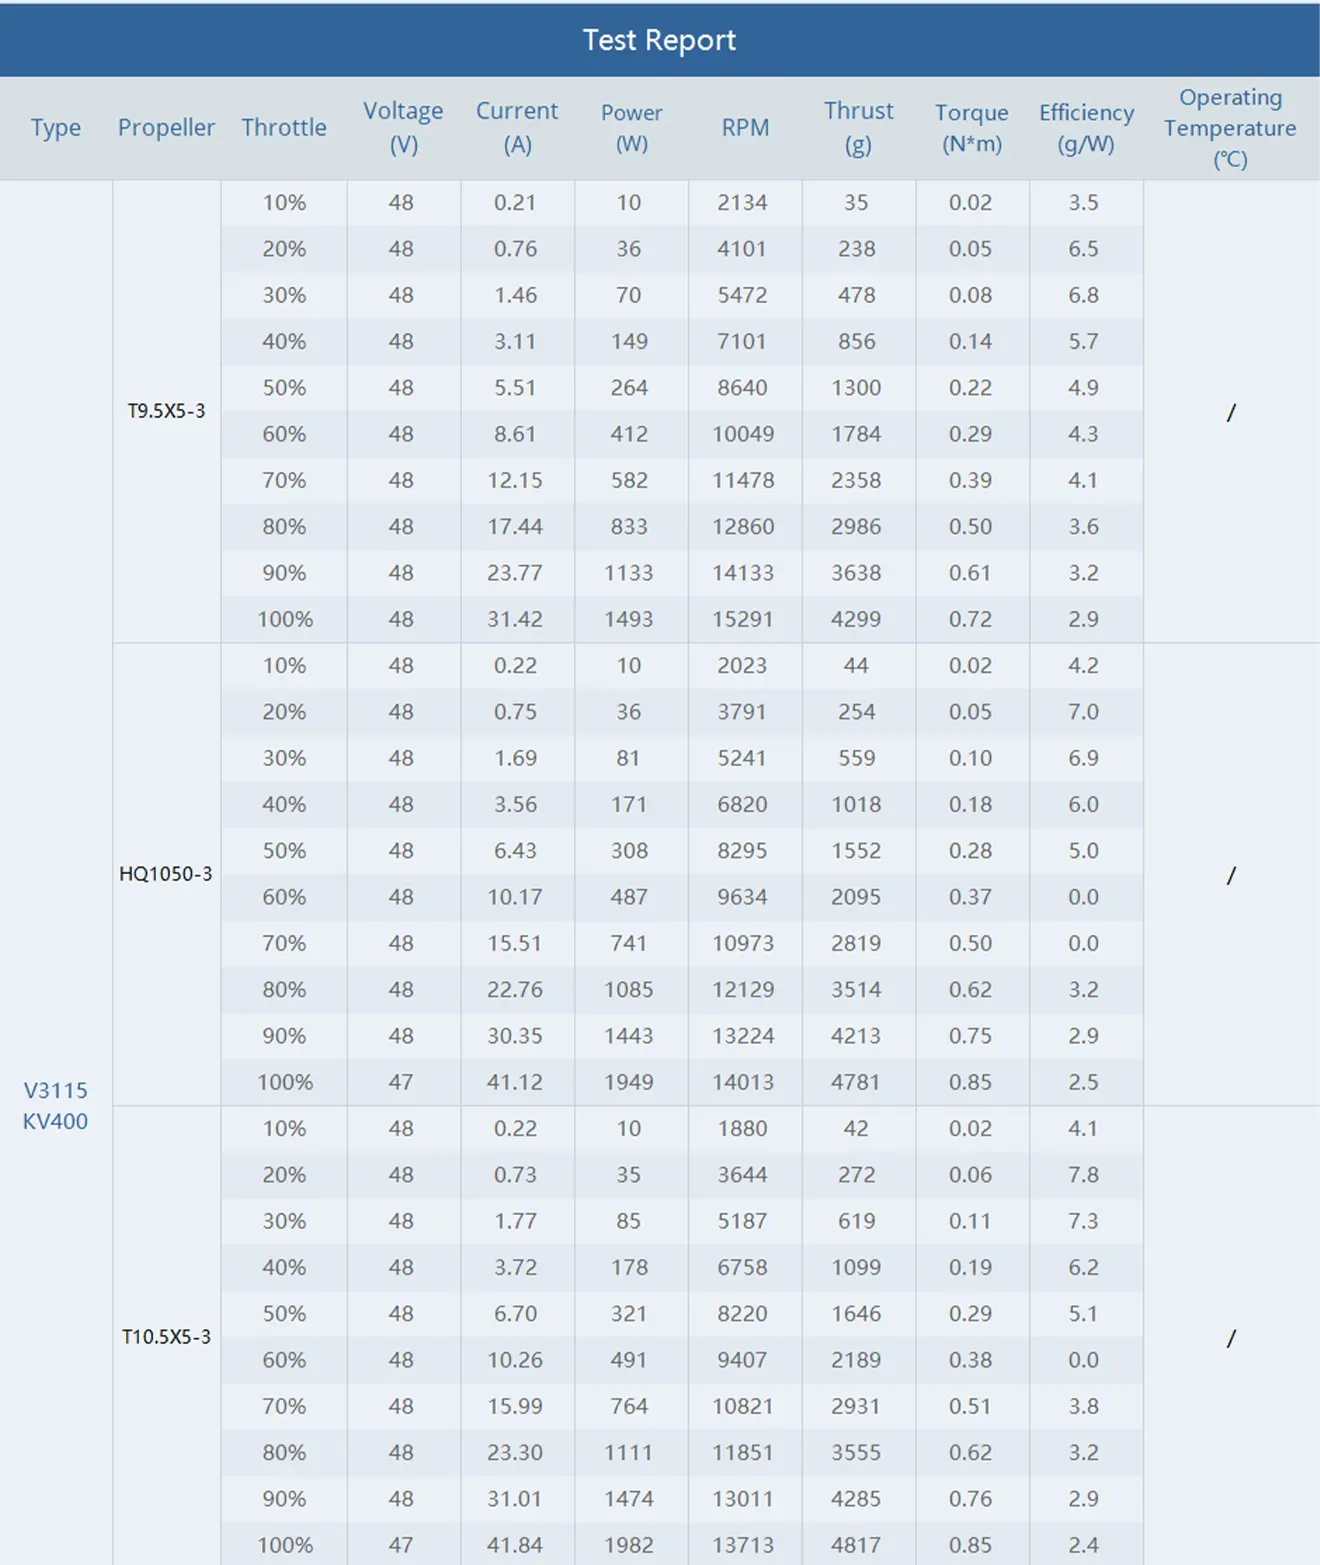
Task: Select the 1982 power value for T10.5X5-3
Action: tap(631, 1544)
